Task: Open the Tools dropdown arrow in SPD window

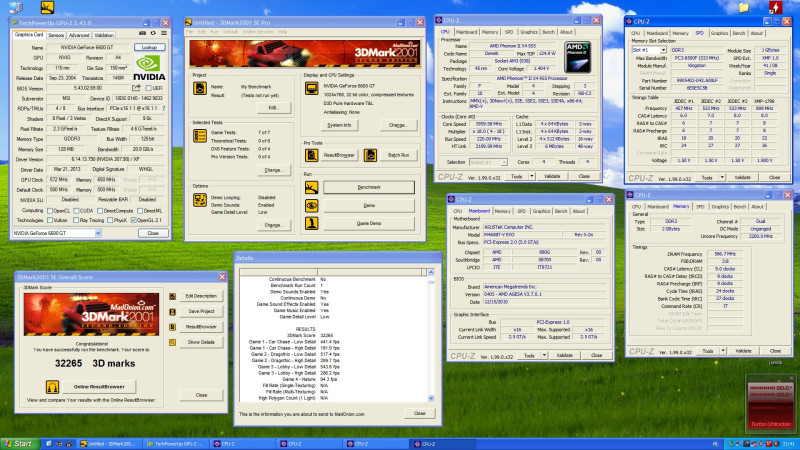Action: [722, 178]
